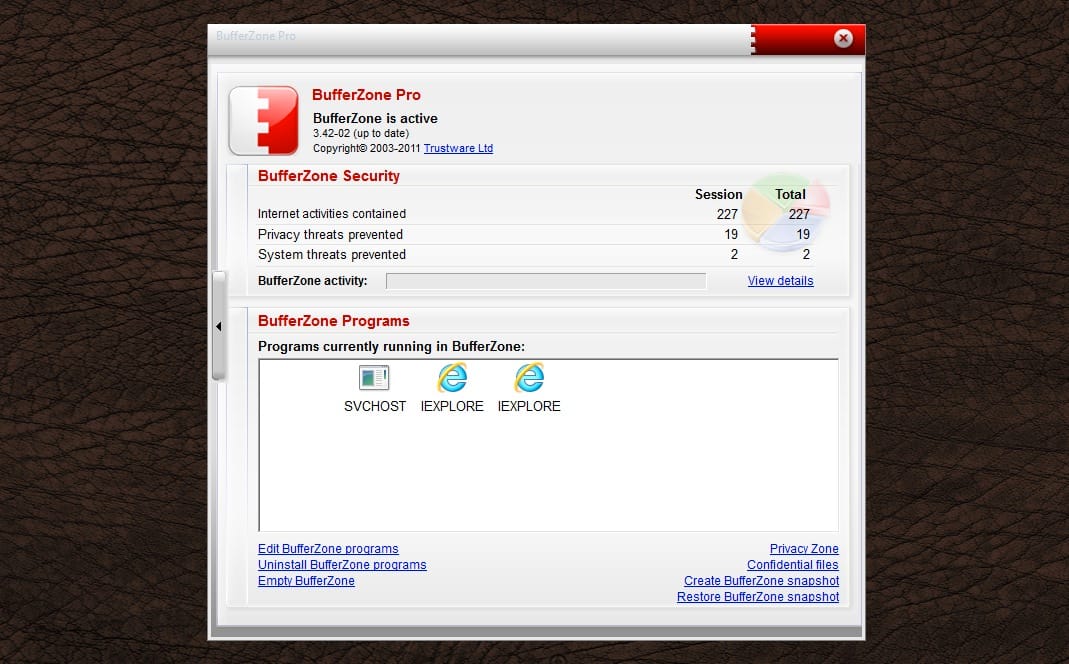Select the second IEXPLORE program icon

[x=529, y=378]
